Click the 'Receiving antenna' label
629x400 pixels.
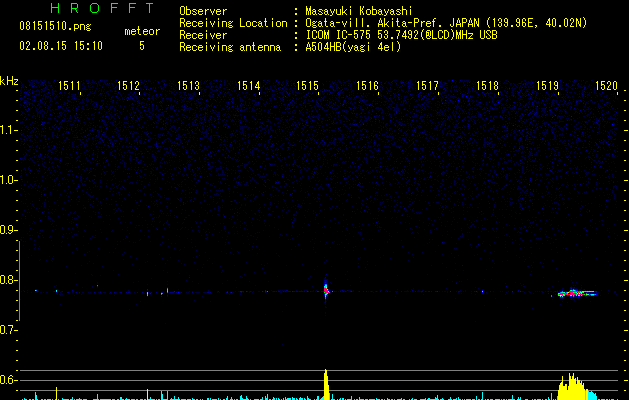click(230, 47)
